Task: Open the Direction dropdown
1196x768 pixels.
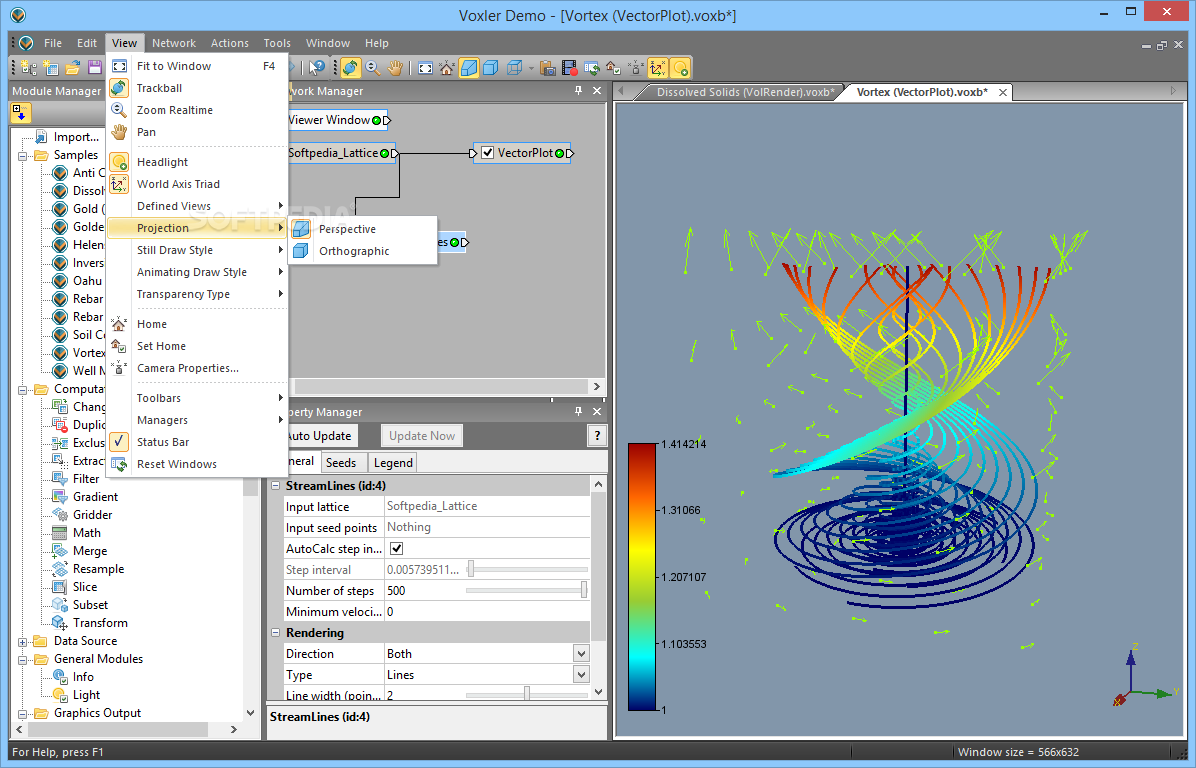Action: [x=581, y=654]
